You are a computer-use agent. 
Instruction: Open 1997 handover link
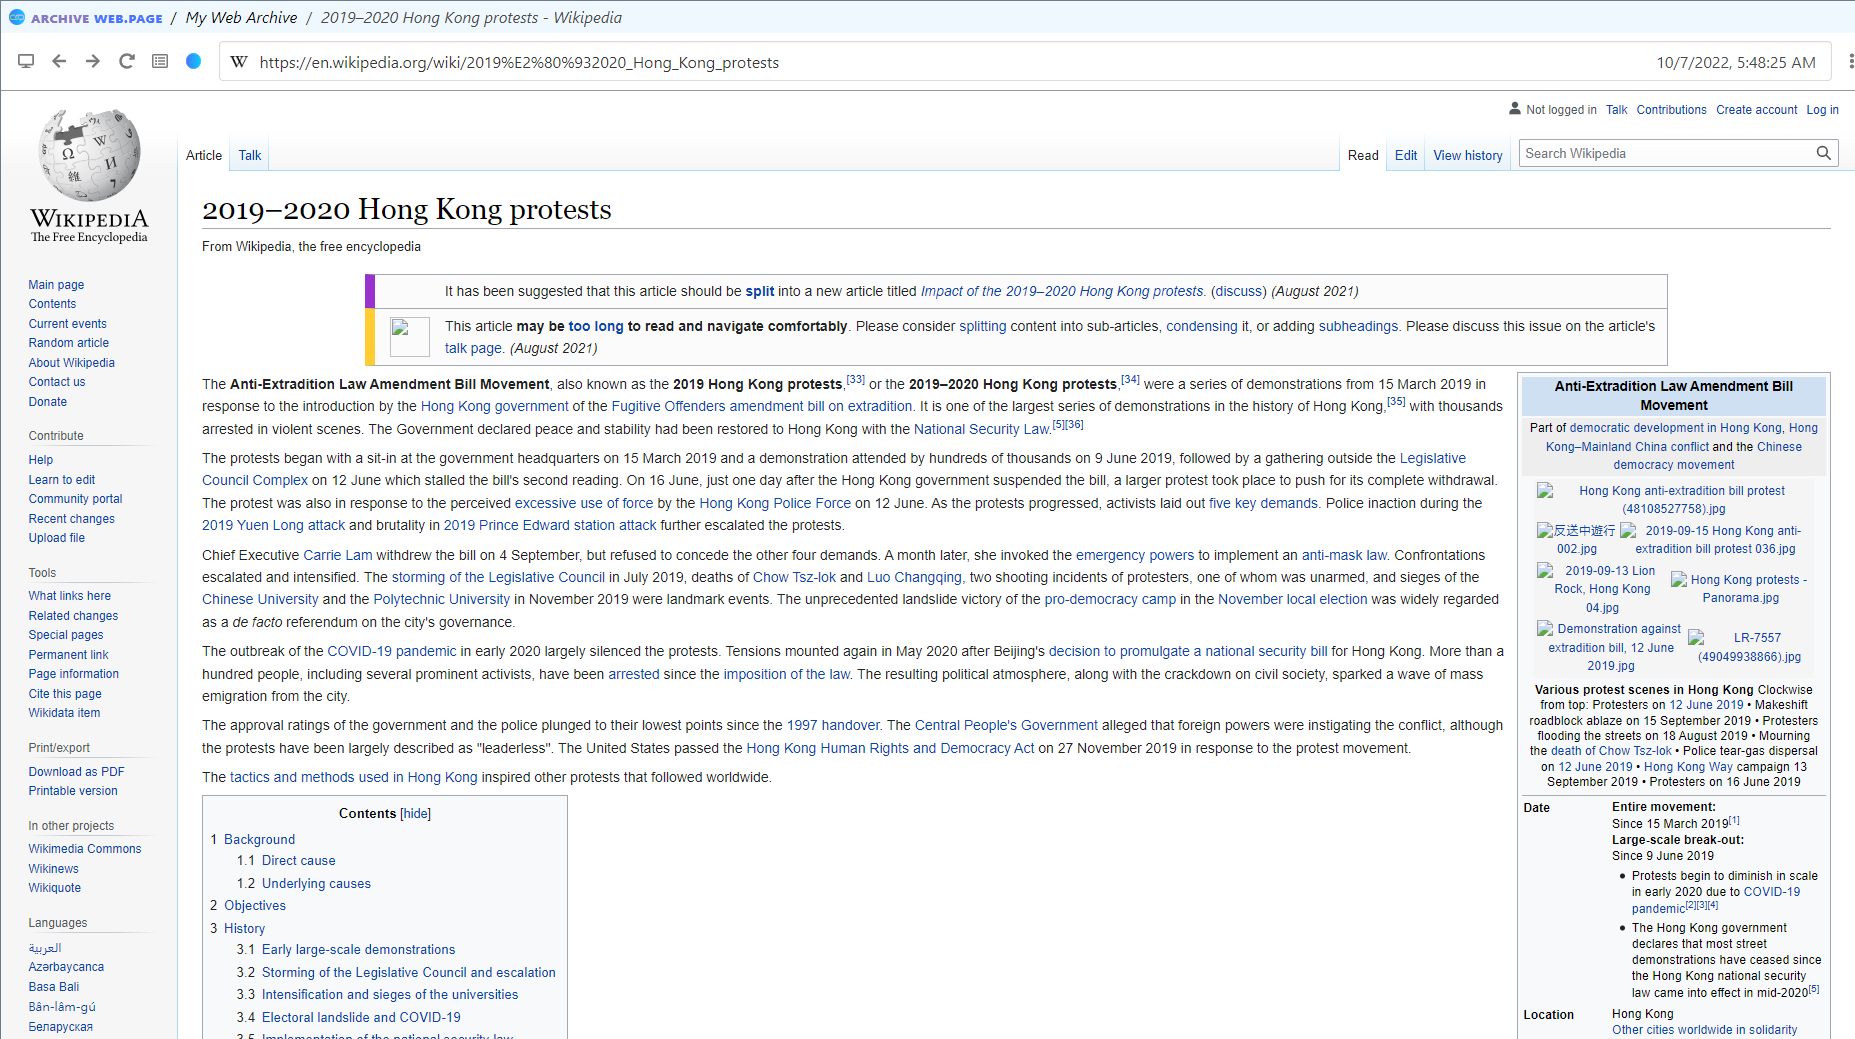point(833,725)
